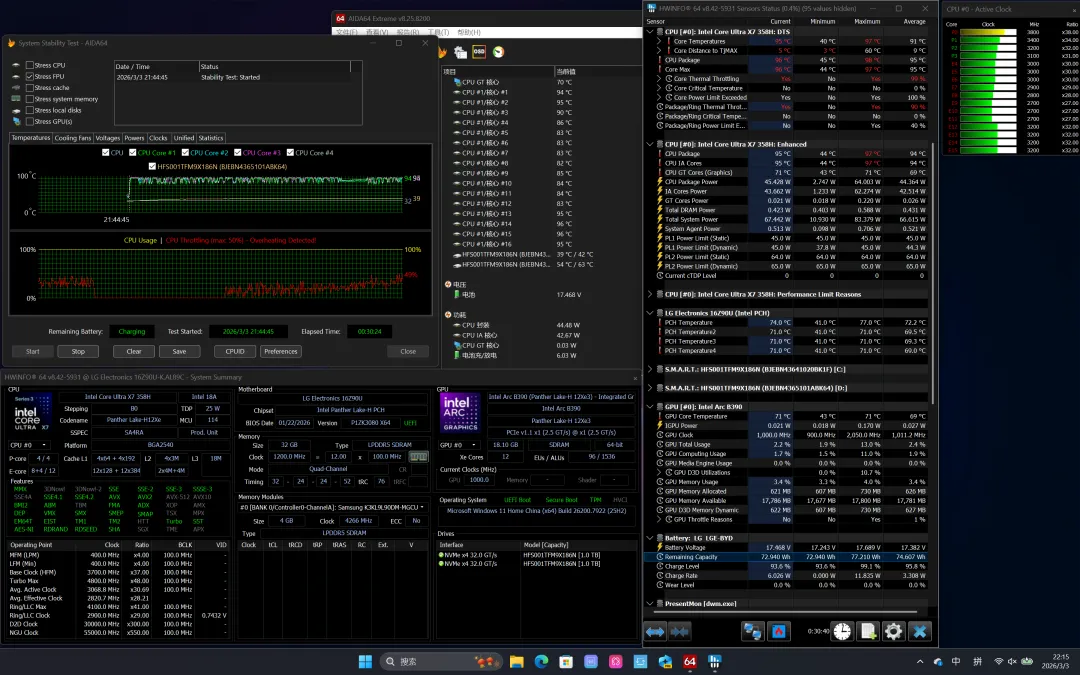Click Close button in stability test
The image size is (1080, 675).
pyautogui.click(x=408, y=351)
